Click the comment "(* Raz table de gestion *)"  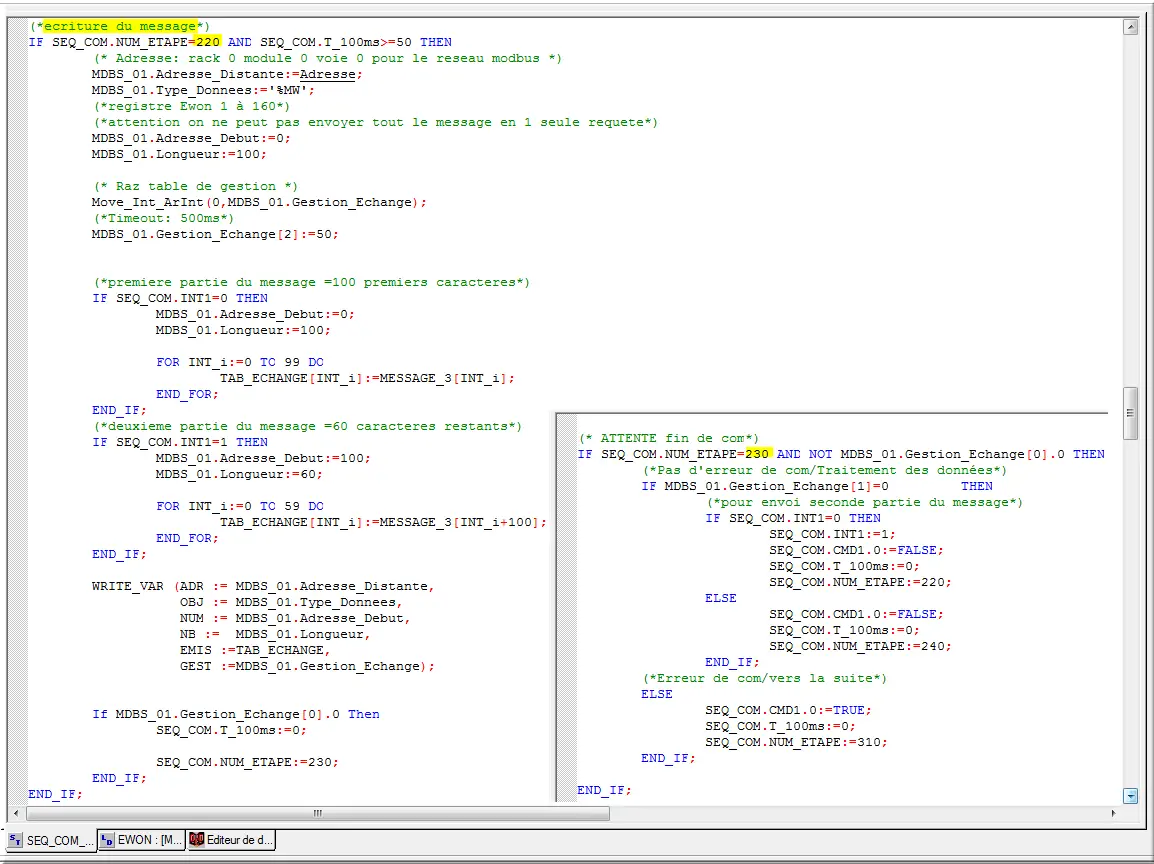point(196,186)
